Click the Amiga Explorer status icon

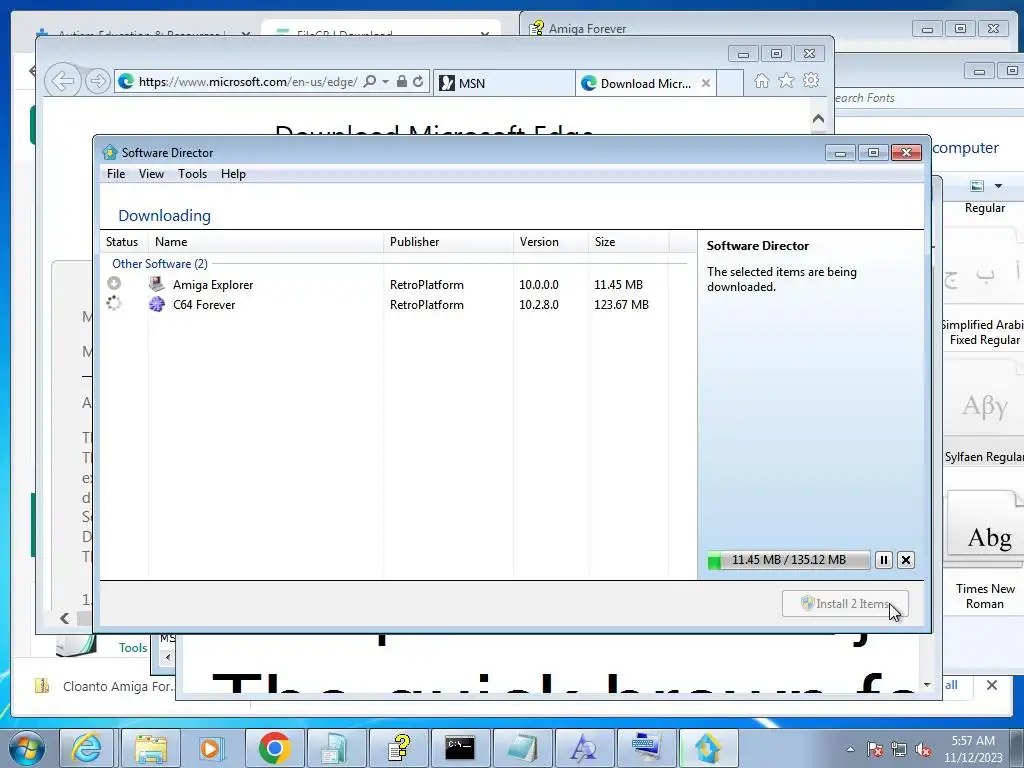click(114, 283)
